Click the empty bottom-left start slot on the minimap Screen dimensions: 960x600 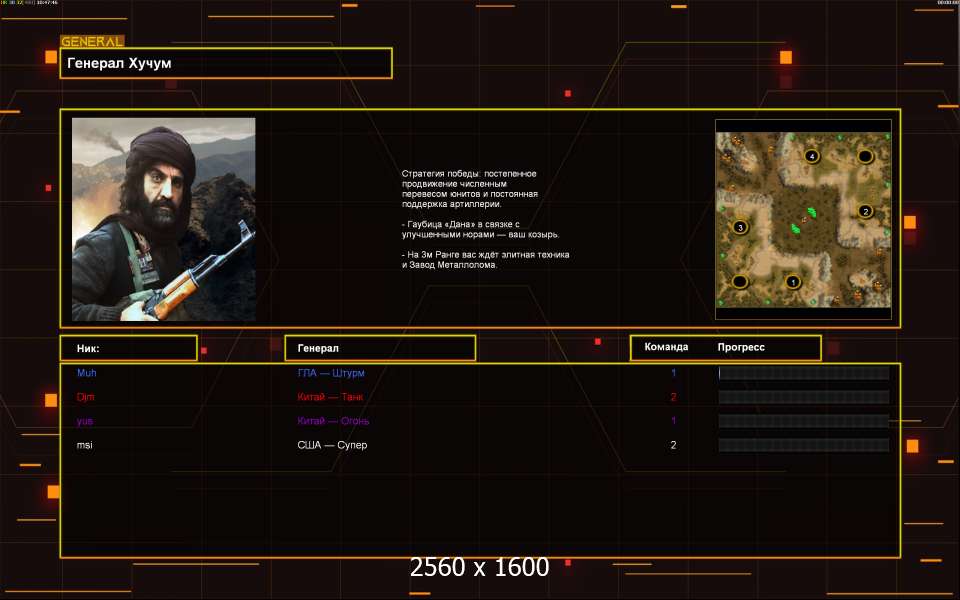point(740,281)
